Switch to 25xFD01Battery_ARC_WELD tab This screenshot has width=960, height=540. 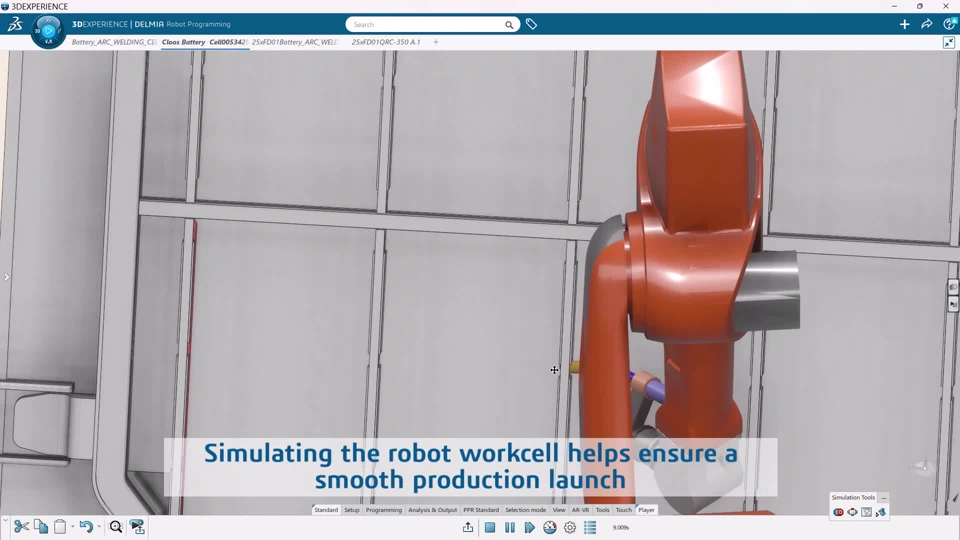(x=295, y=42)
